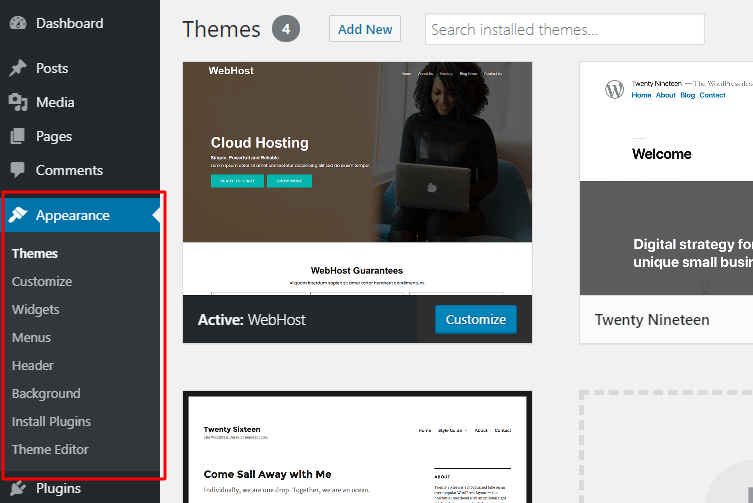The width and height of the screenshot is (753, 503).
Task: Open Install Plugins submenu item
Action: (51, 421)
